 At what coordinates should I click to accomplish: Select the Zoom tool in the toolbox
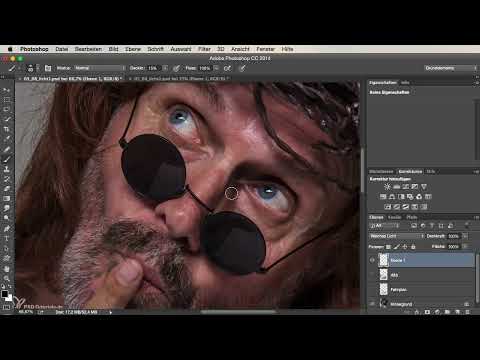click(x=7, y=278)
